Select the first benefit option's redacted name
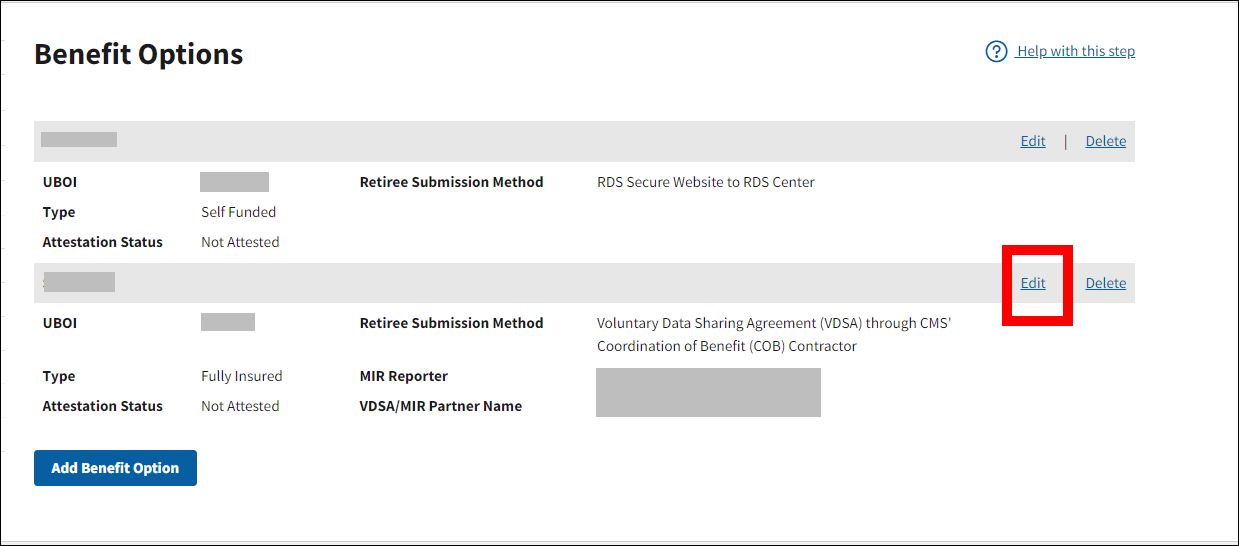The width and height of the screenshot is (1239, 546). [x=79, y=140]
